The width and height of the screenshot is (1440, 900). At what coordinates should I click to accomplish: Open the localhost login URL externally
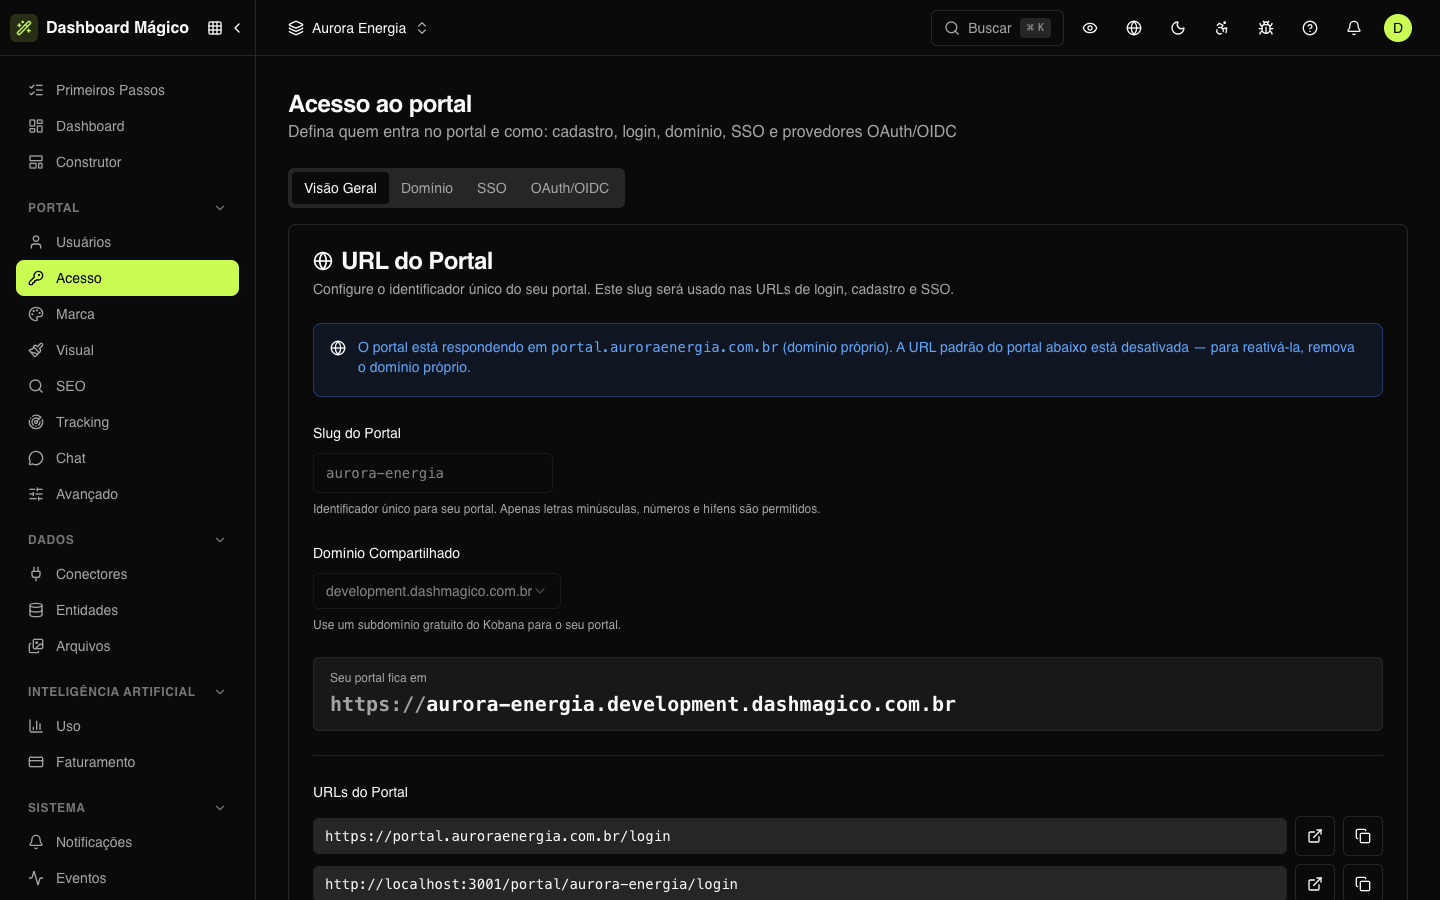click(1315, 883)
